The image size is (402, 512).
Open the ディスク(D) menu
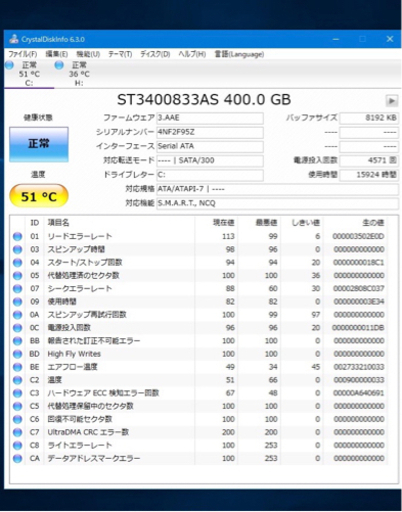(155, 54)
